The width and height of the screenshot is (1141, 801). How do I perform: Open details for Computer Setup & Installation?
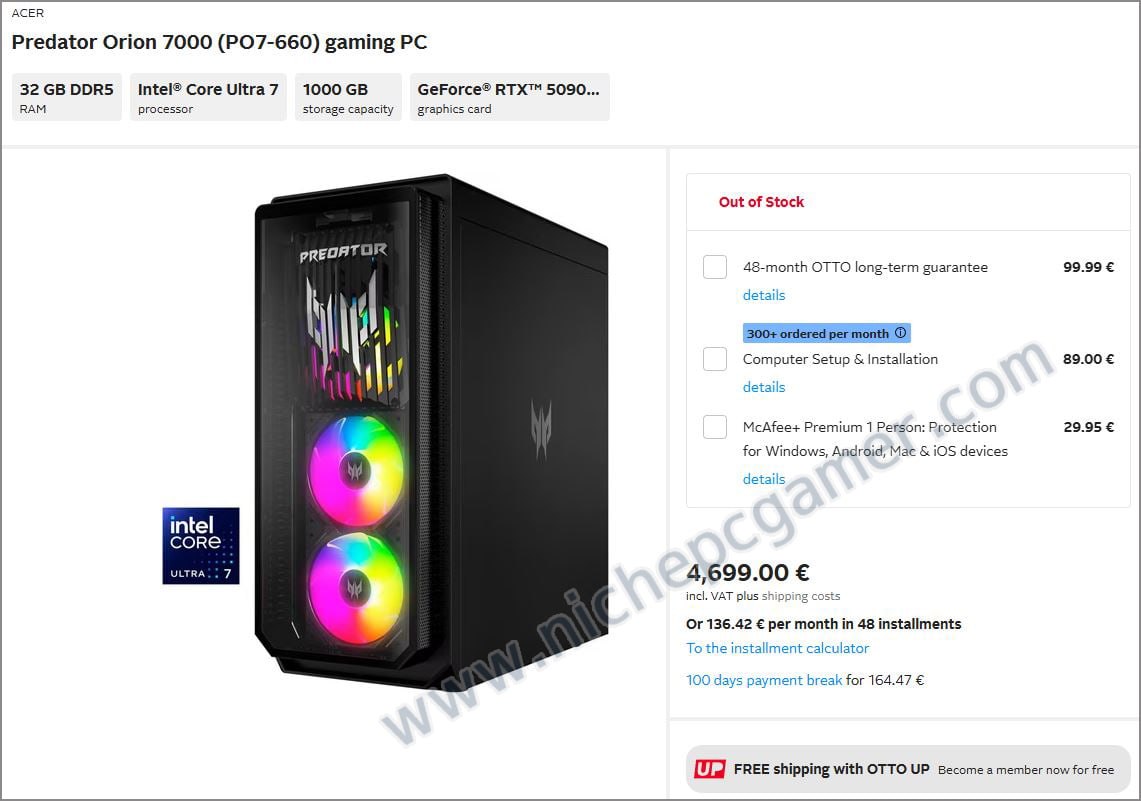coord(764,387)
